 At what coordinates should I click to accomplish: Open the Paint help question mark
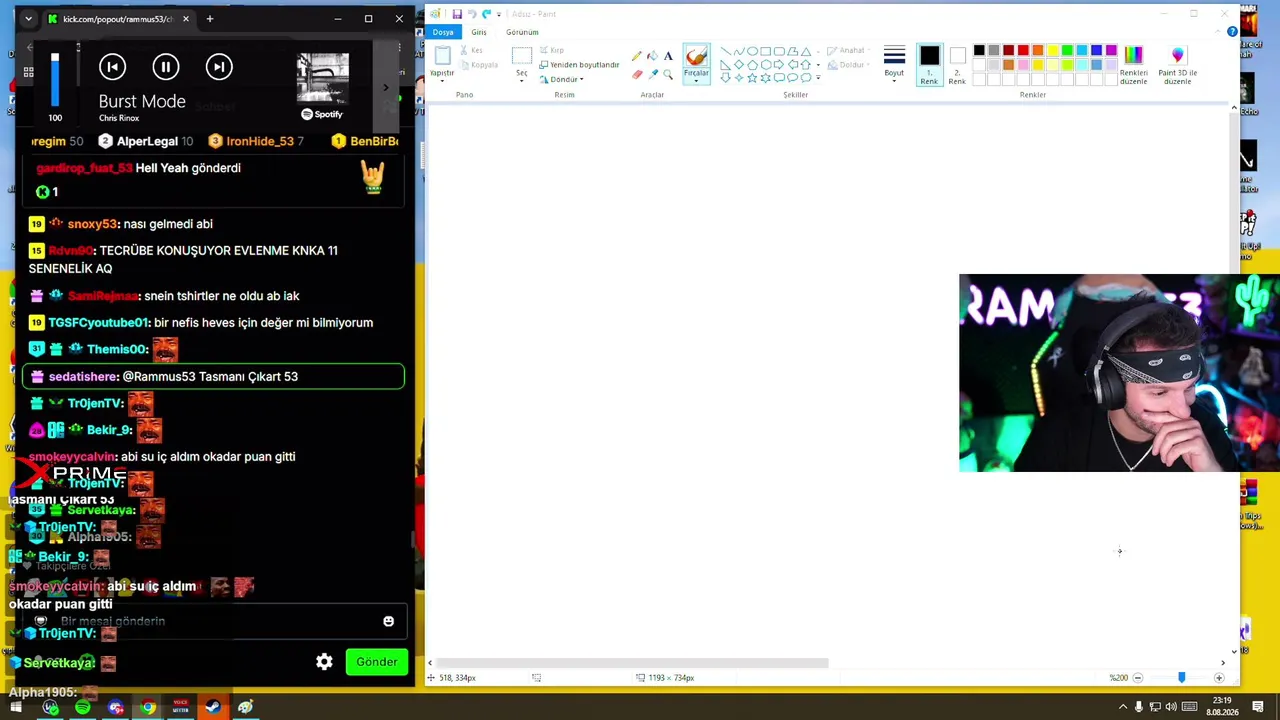pyautogui.click(x=1232, y=32)
